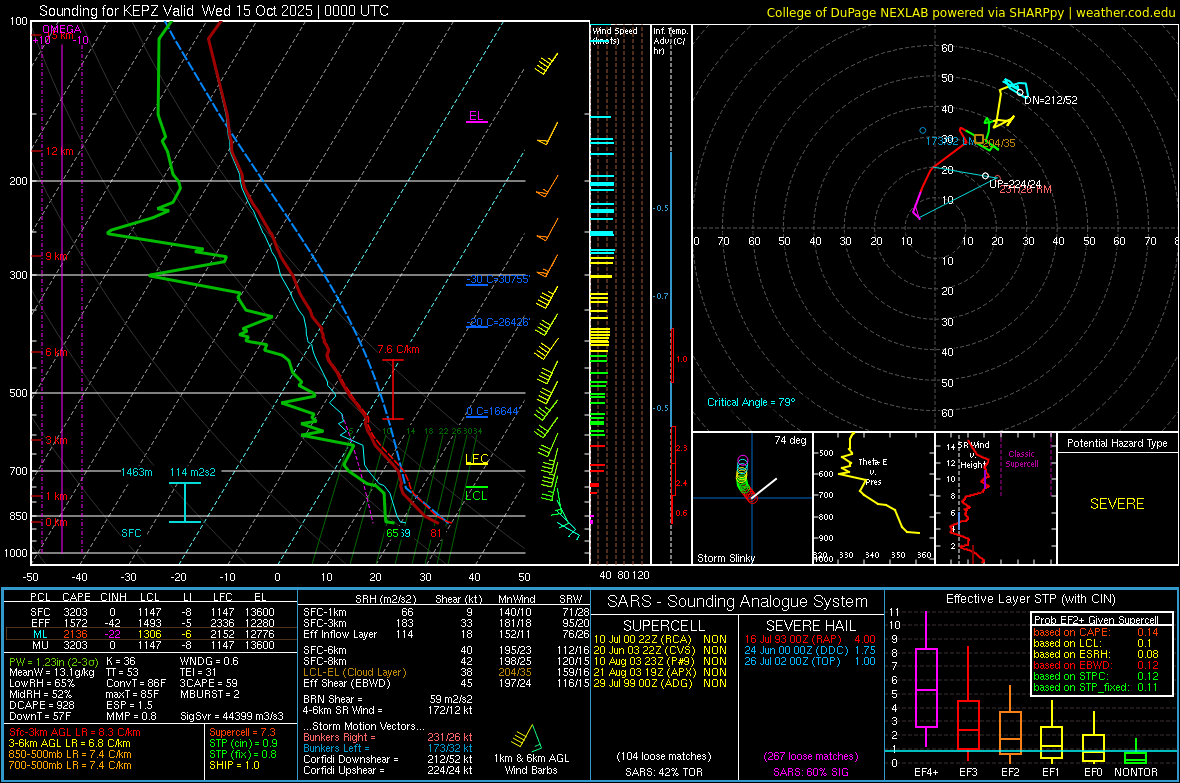Click the 'DCAPE = 928' value
The width and height of the screenshot is (1180, 783).
point(41,705)
